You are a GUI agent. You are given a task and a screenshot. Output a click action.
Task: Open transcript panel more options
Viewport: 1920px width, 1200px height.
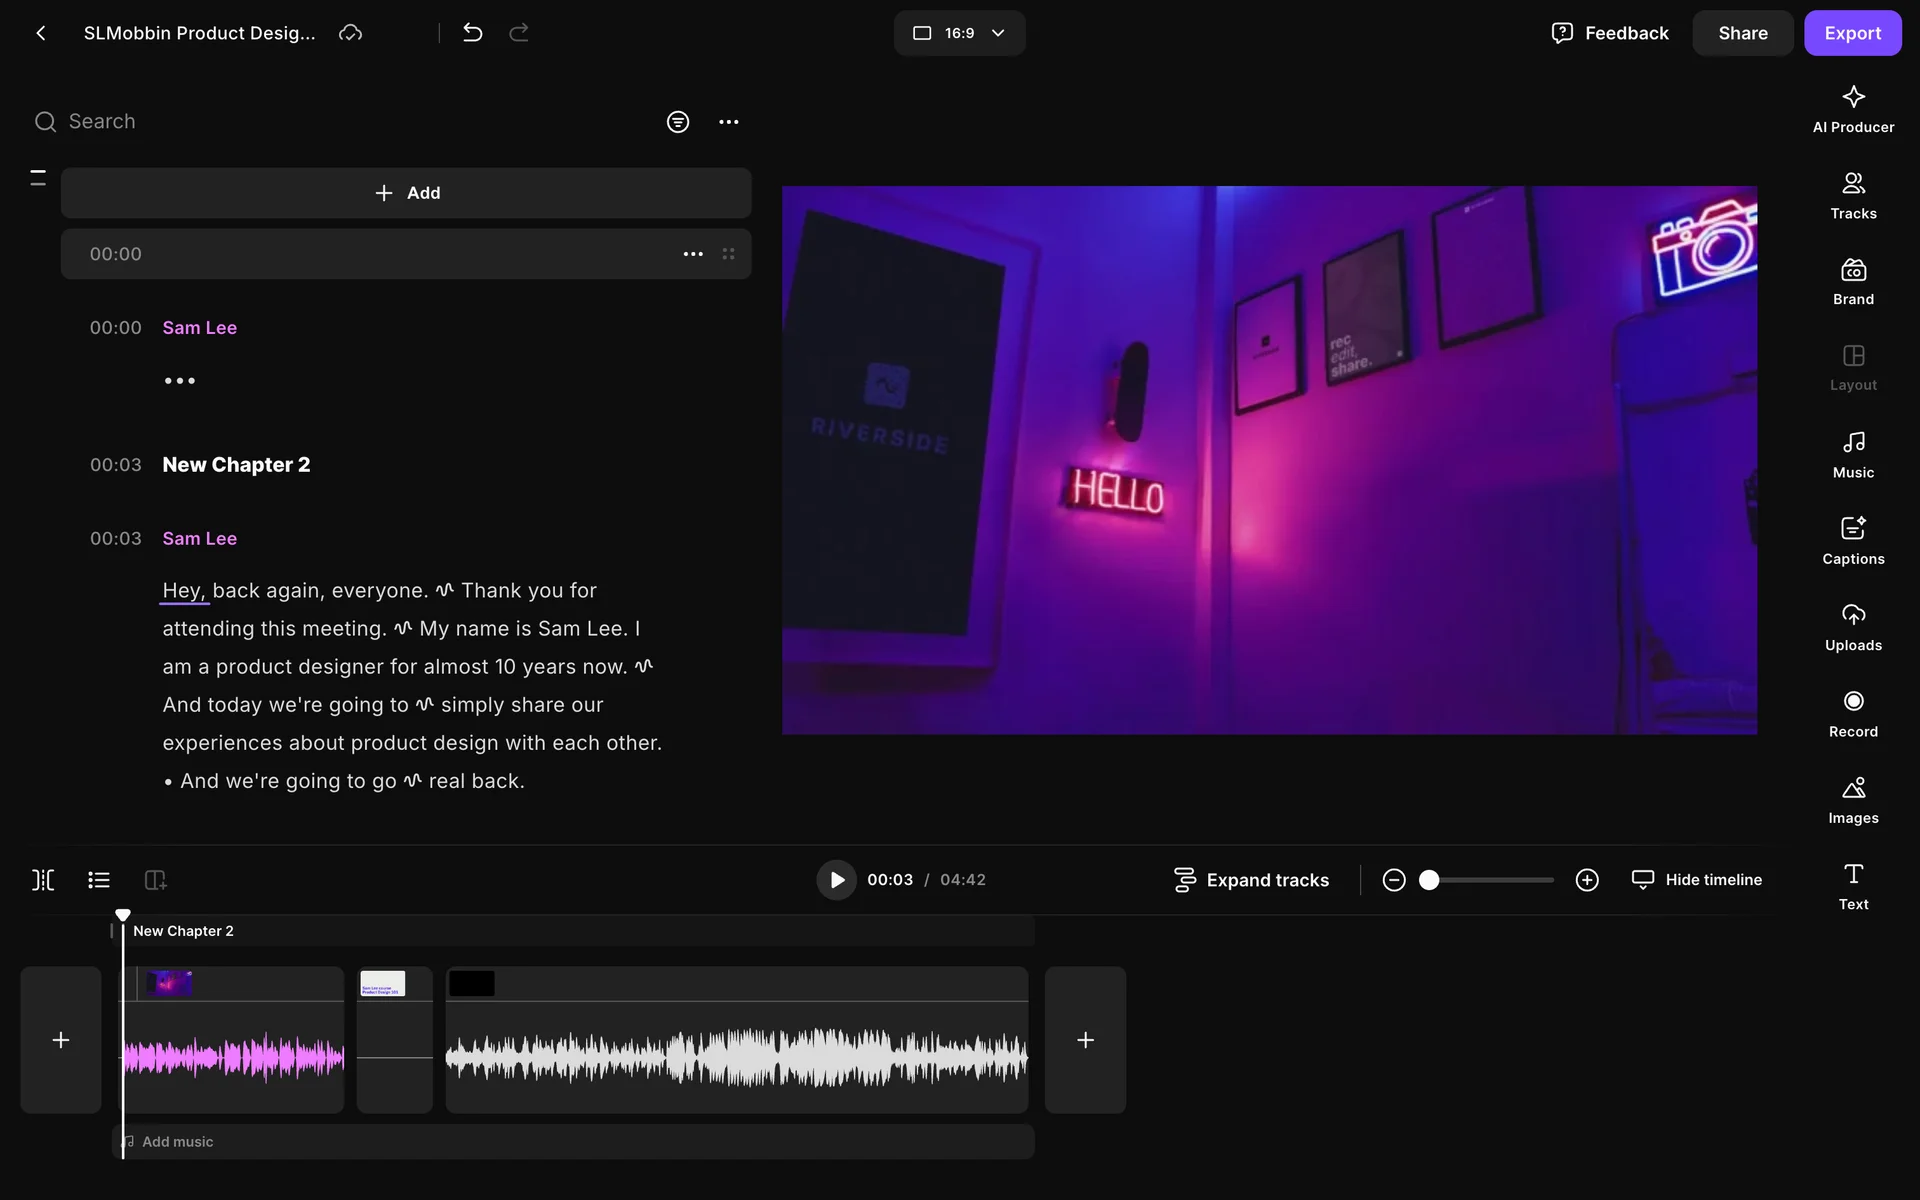click(728, 122)
